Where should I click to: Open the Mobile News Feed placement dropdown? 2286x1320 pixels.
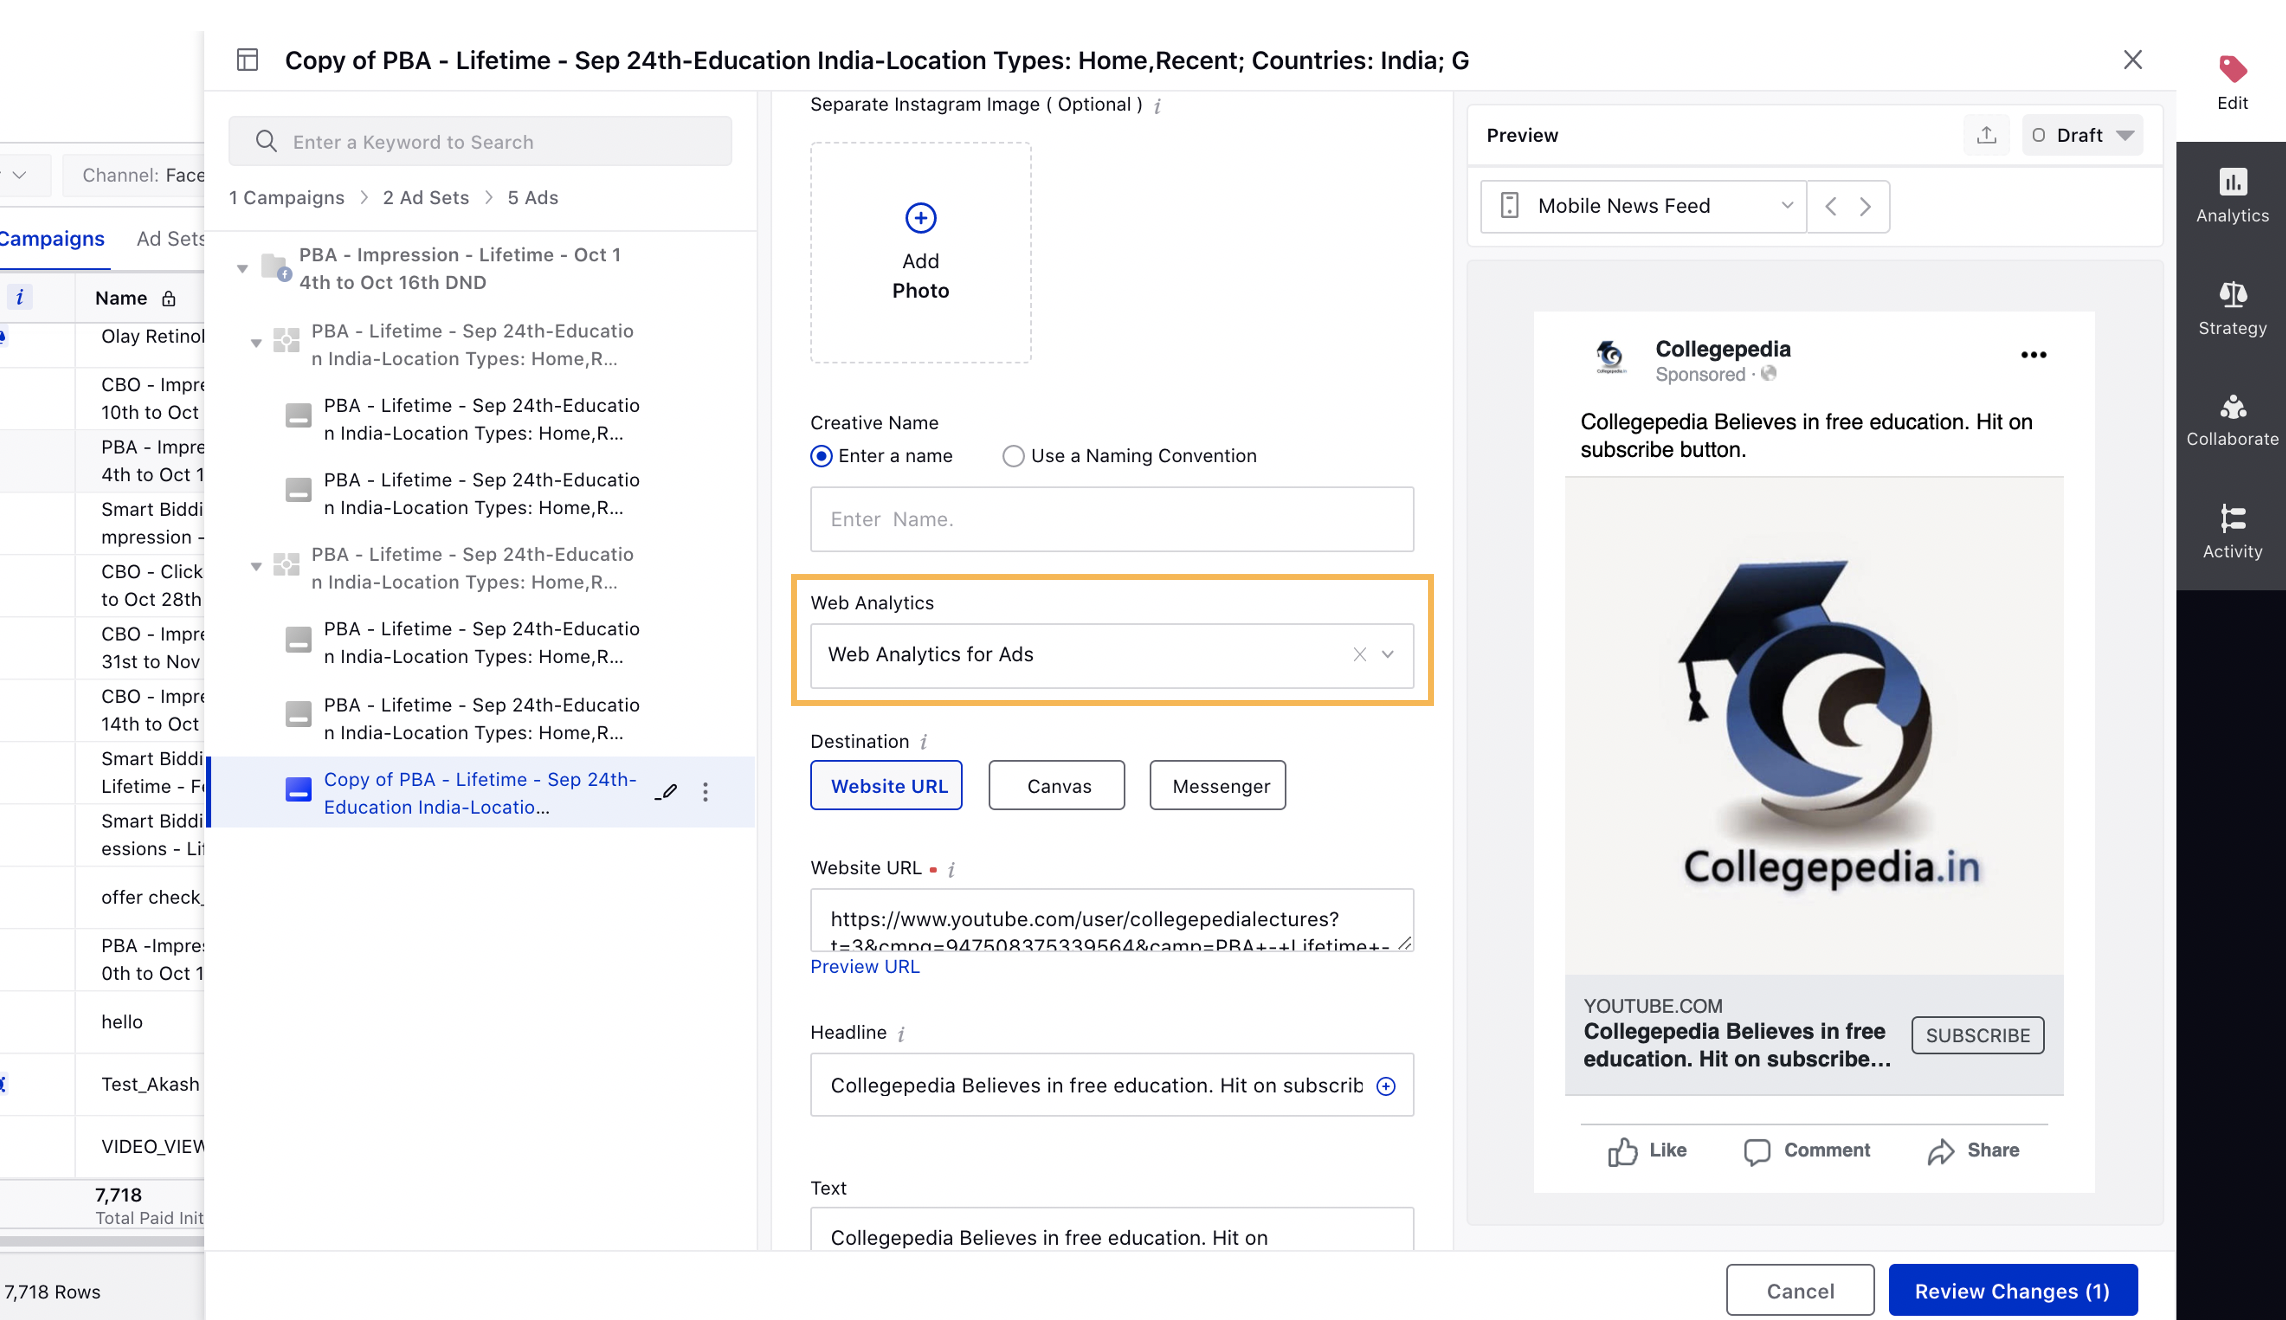click(1643, 206)
